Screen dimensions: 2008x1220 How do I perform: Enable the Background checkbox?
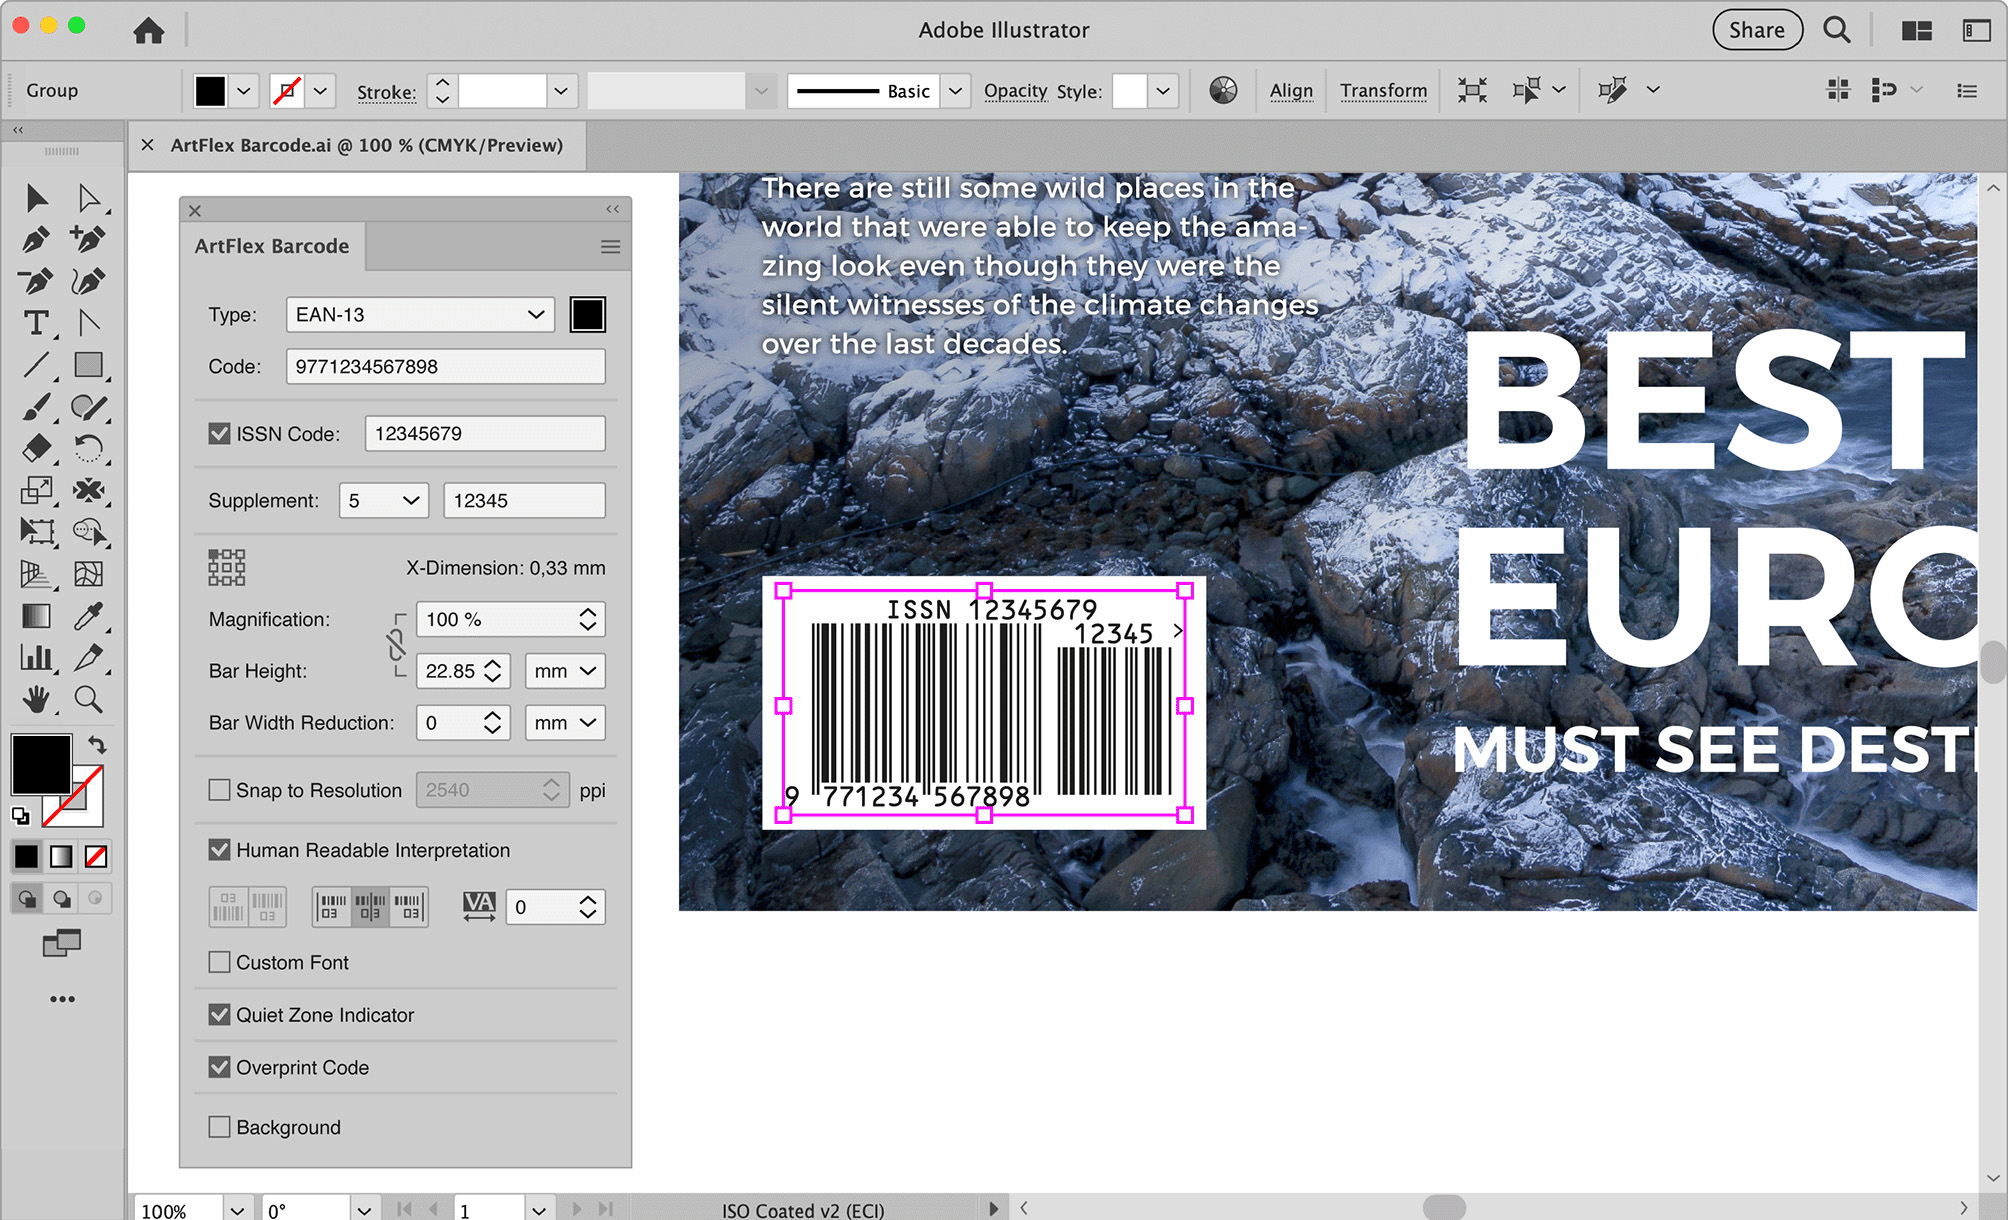[x=220, y=1127]
